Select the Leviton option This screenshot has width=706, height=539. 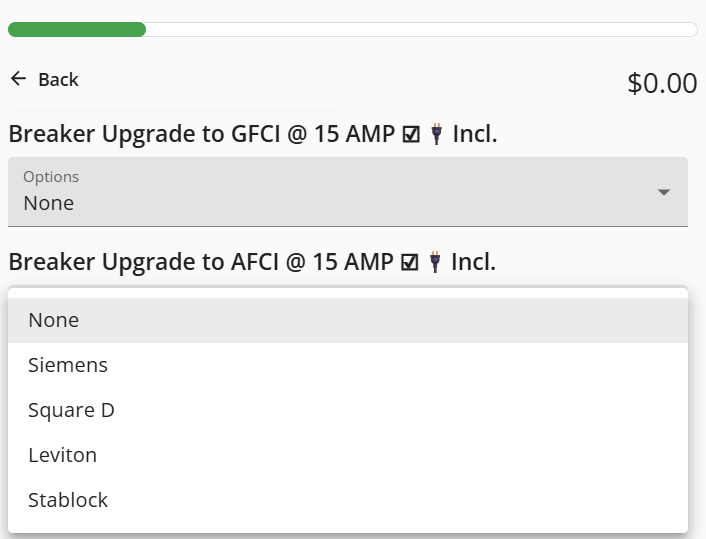point(62,455)
